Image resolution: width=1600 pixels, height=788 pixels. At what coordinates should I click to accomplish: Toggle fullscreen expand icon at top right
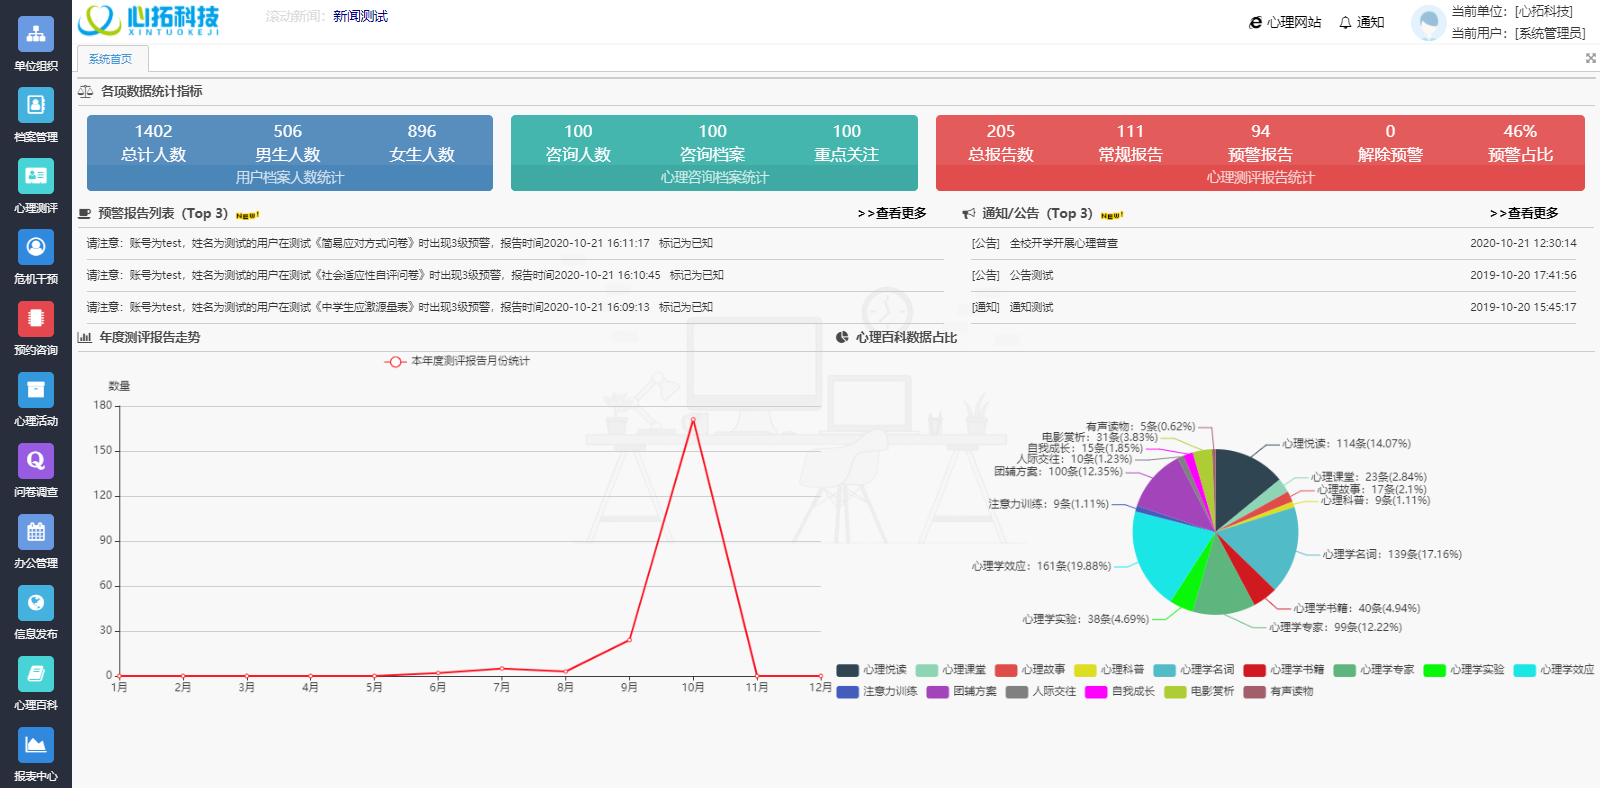tap(1590, 58)
